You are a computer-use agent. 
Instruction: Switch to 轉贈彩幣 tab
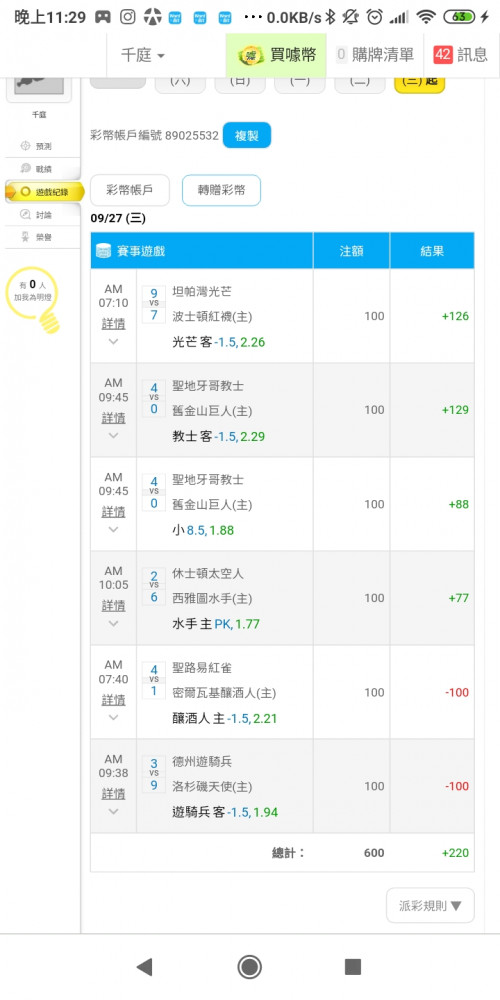click(221, 190)
